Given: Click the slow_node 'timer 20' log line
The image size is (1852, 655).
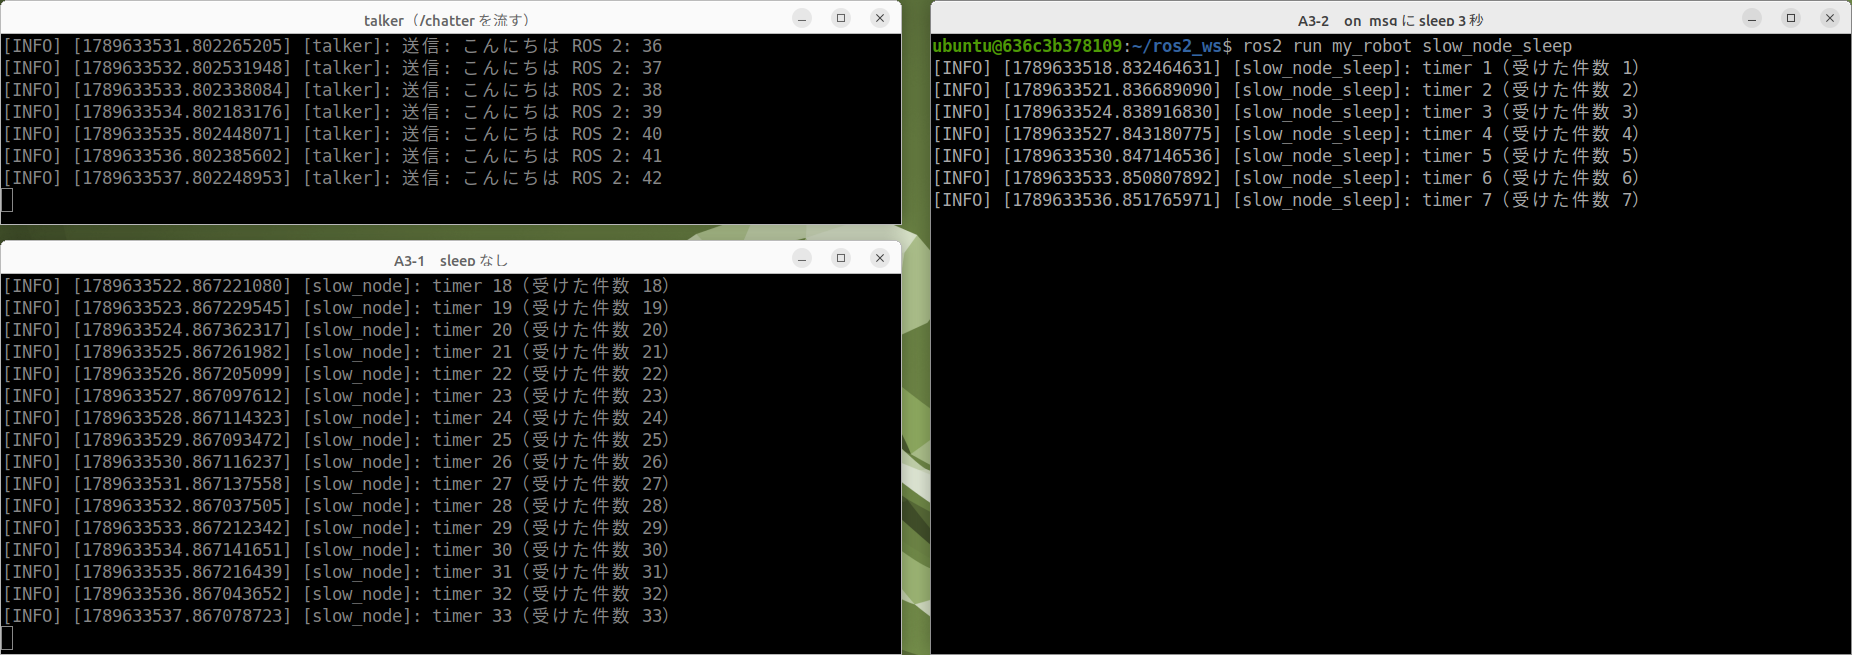Looking at the screenshot, I should pos(336,330).
